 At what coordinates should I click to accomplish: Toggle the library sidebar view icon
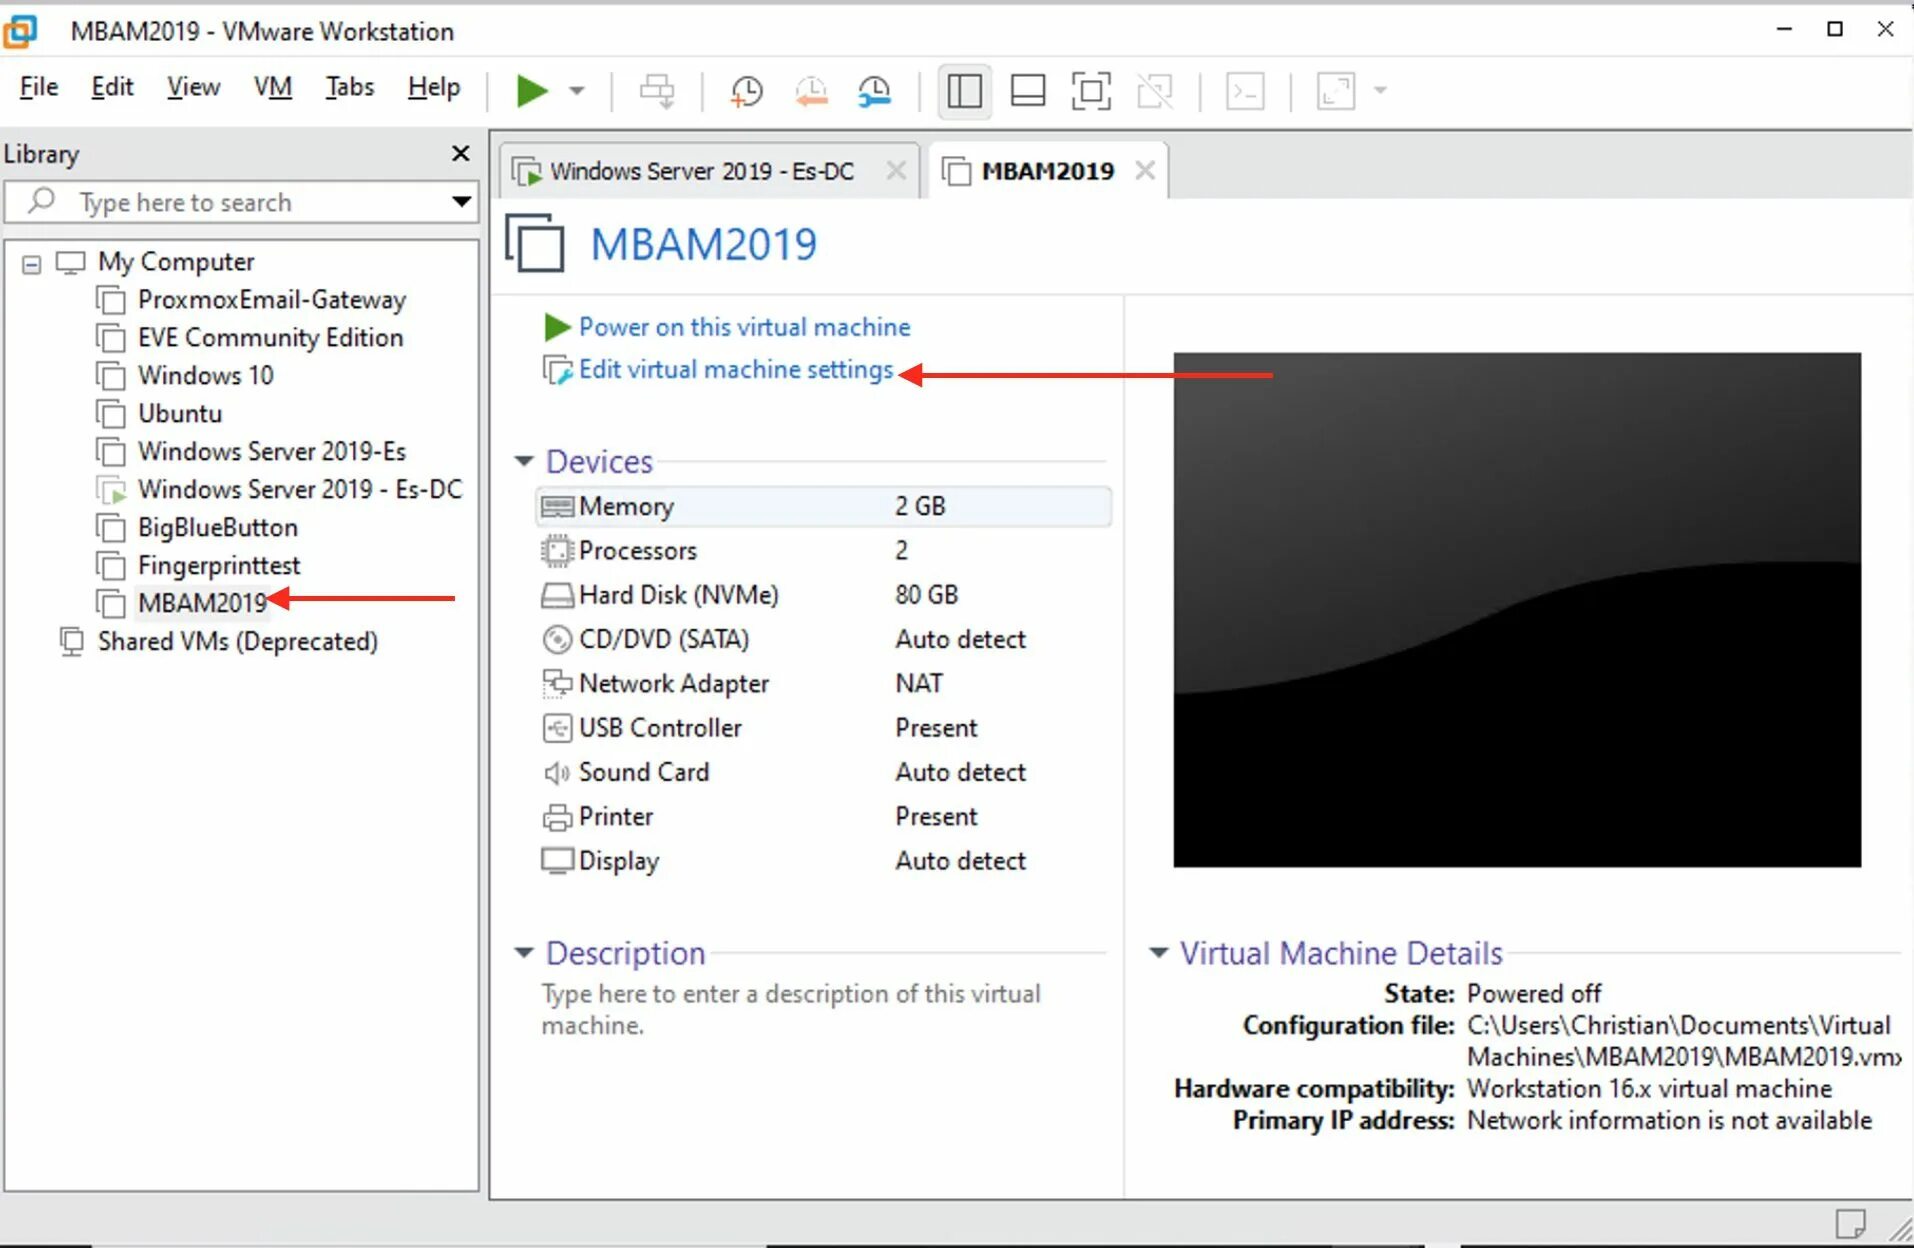click(x=964, y=91)
